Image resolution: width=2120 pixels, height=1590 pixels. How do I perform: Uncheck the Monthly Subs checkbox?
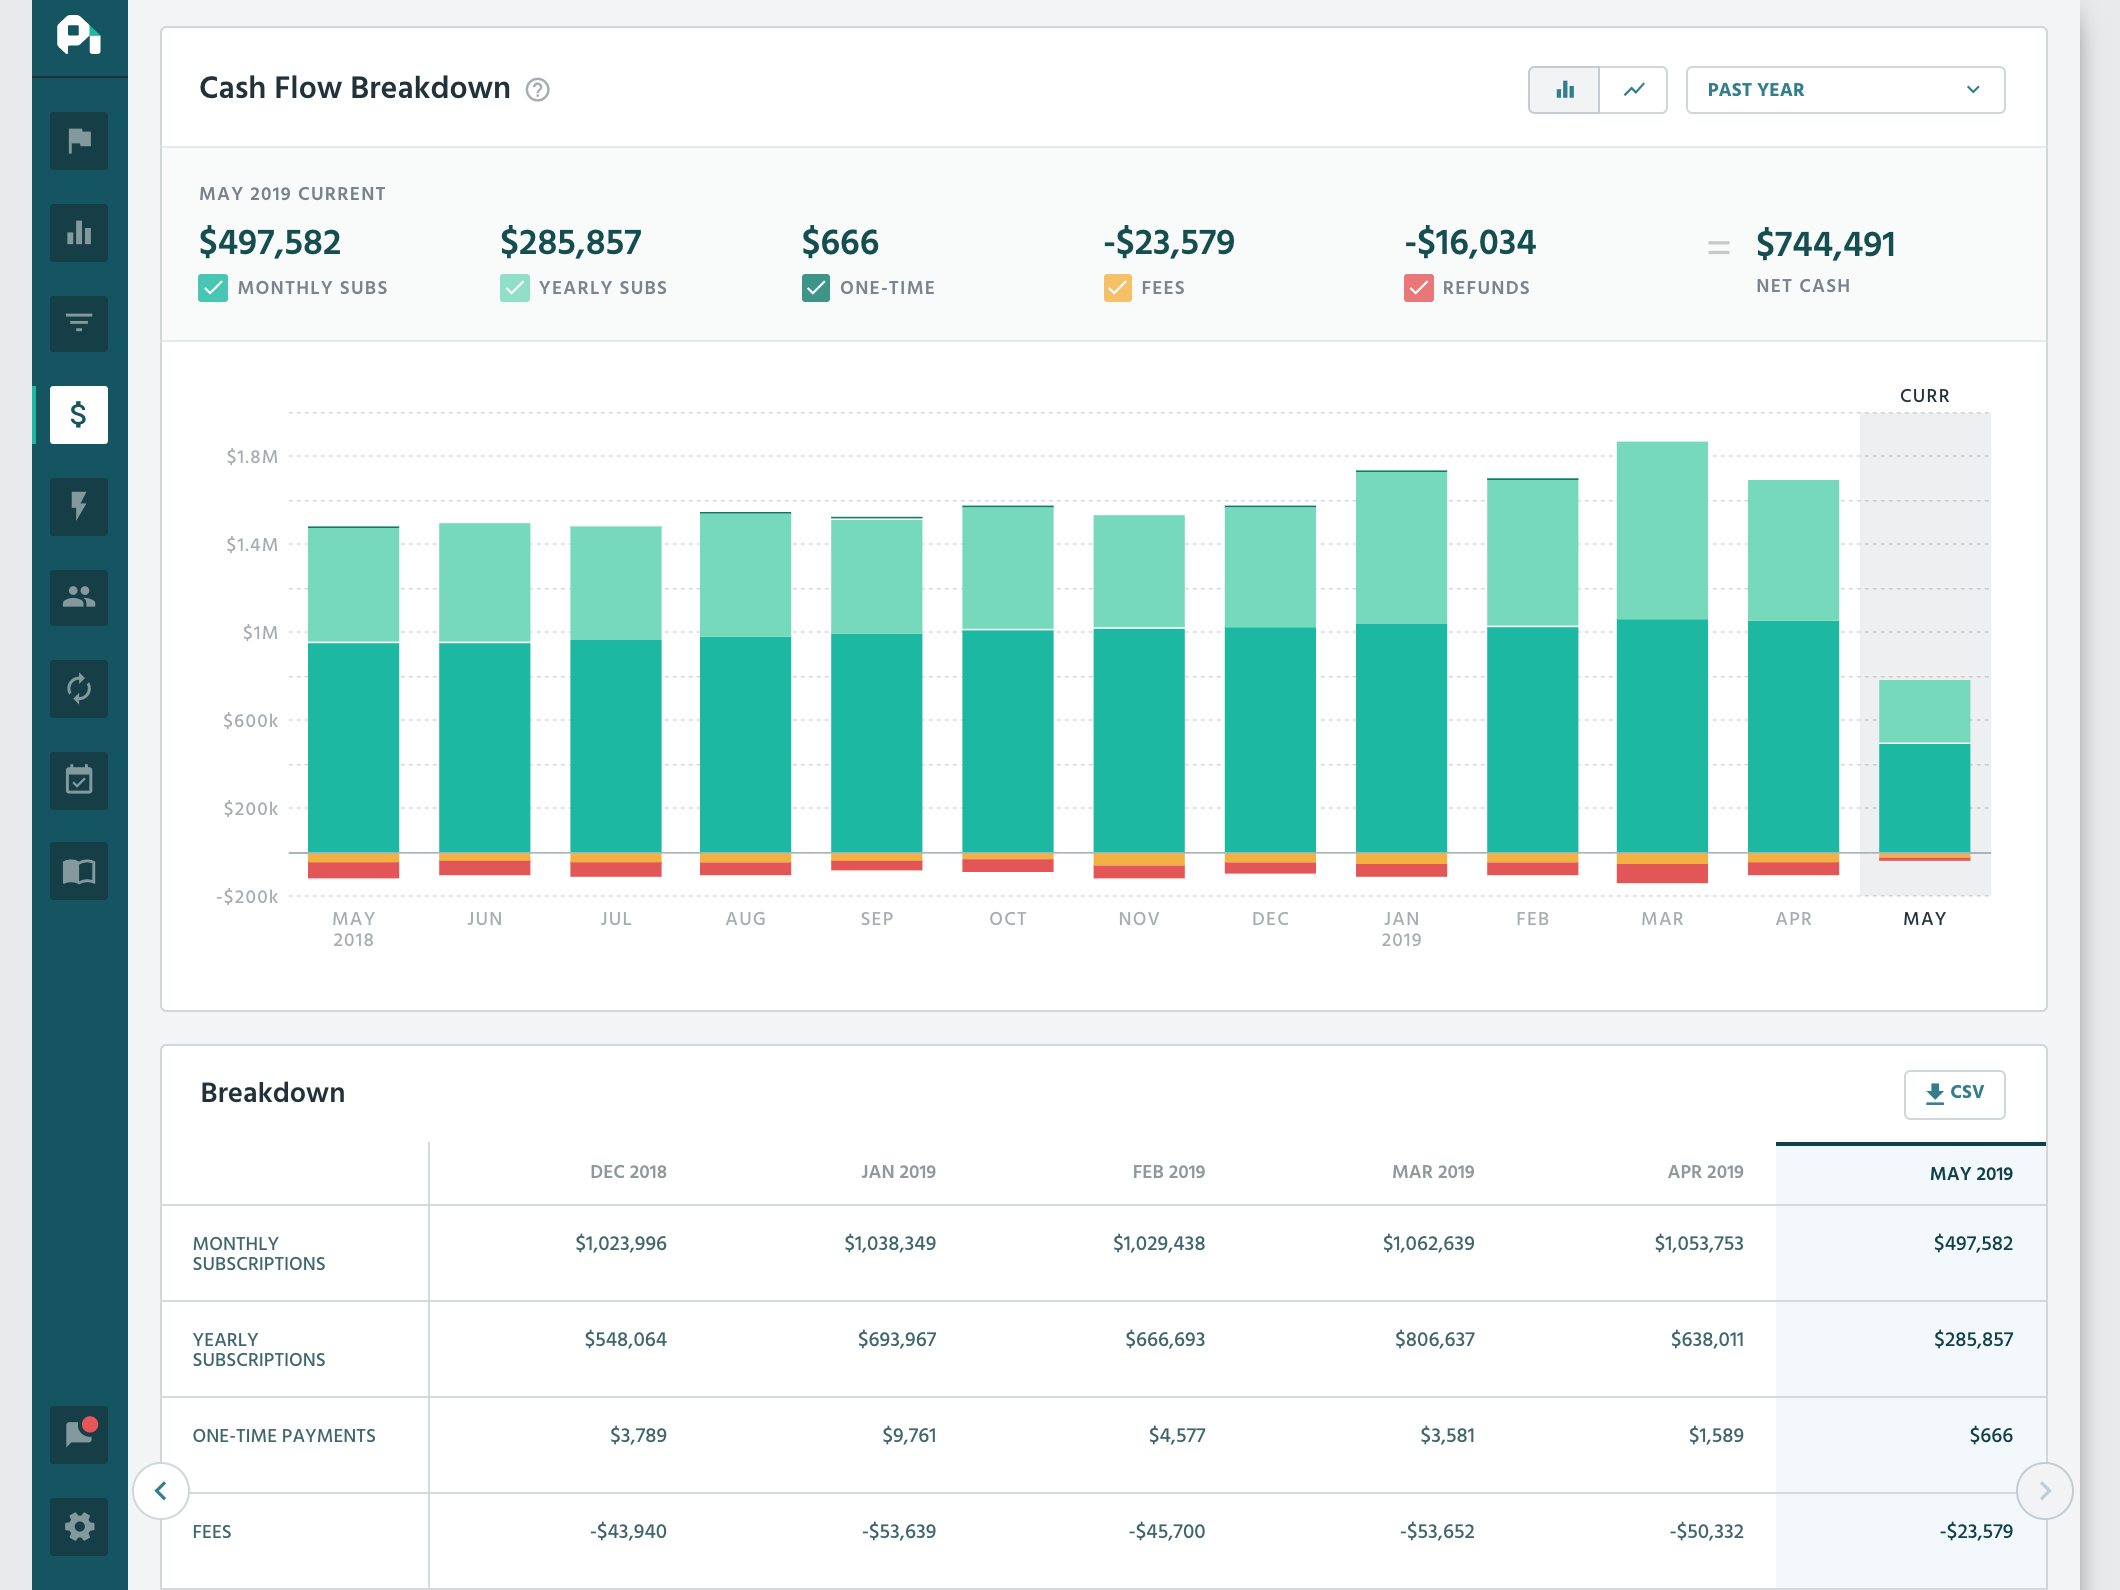click(x=213, y=288)
